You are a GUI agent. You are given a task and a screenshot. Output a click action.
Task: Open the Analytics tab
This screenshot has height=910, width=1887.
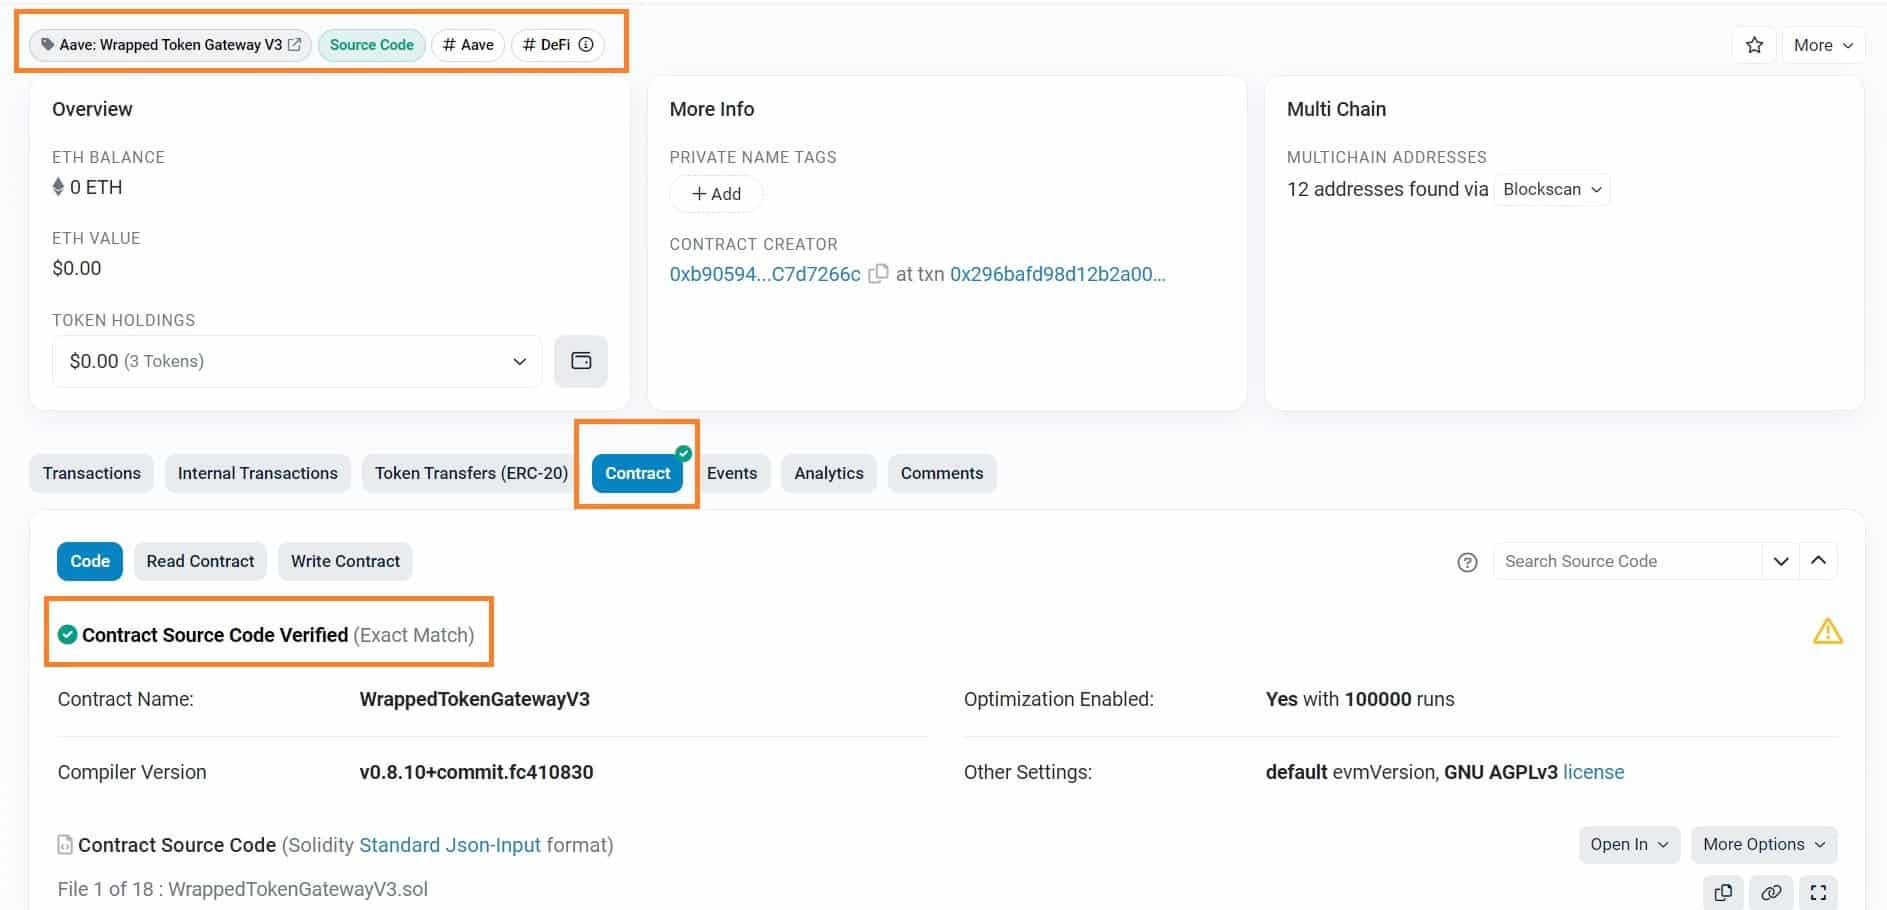pos(829,473)
